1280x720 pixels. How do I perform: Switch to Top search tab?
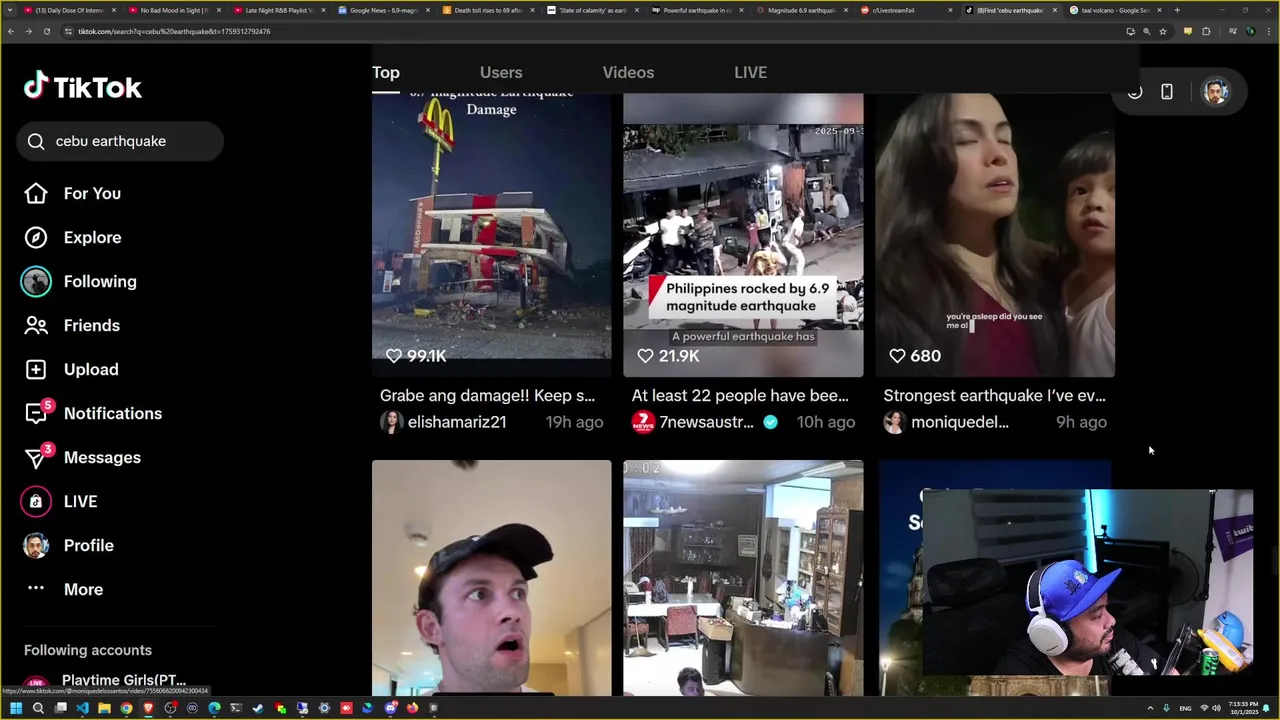(x=386, y=72)
